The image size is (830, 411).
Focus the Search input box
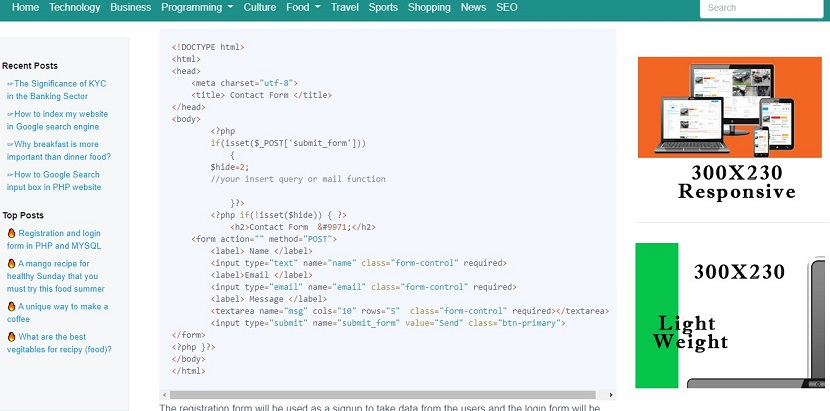pyautogui.click(x=761, y=8)
